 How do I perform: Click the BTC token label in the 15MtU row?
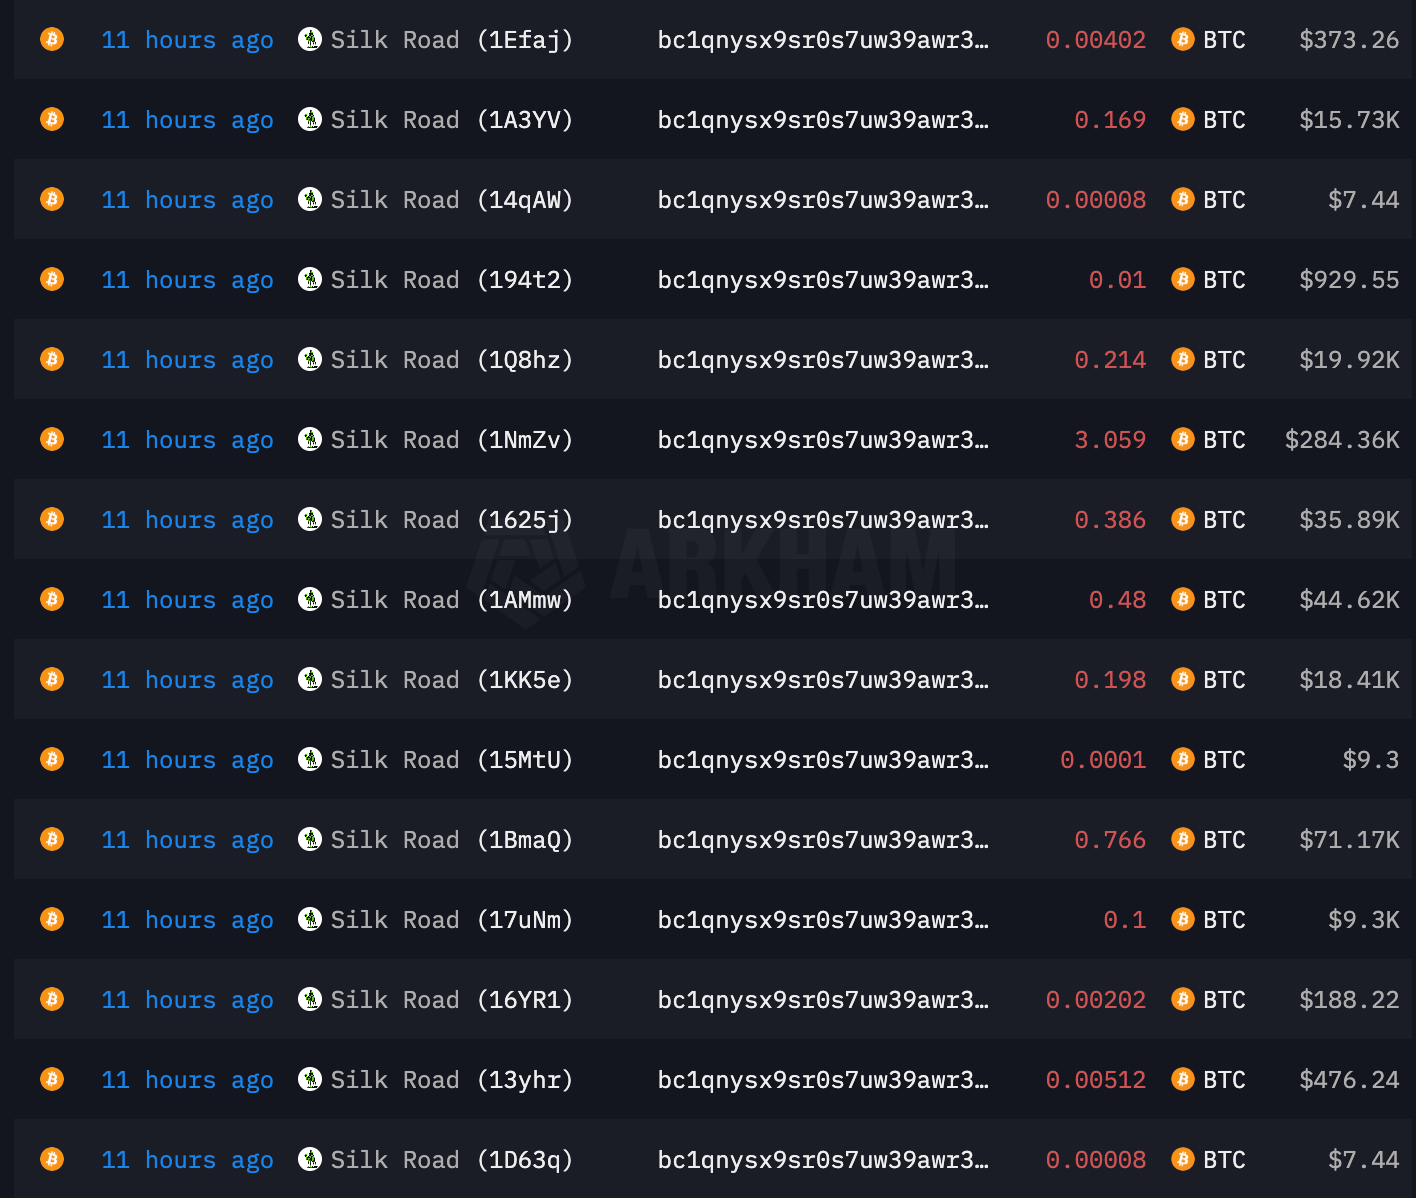pos(1224,760)
